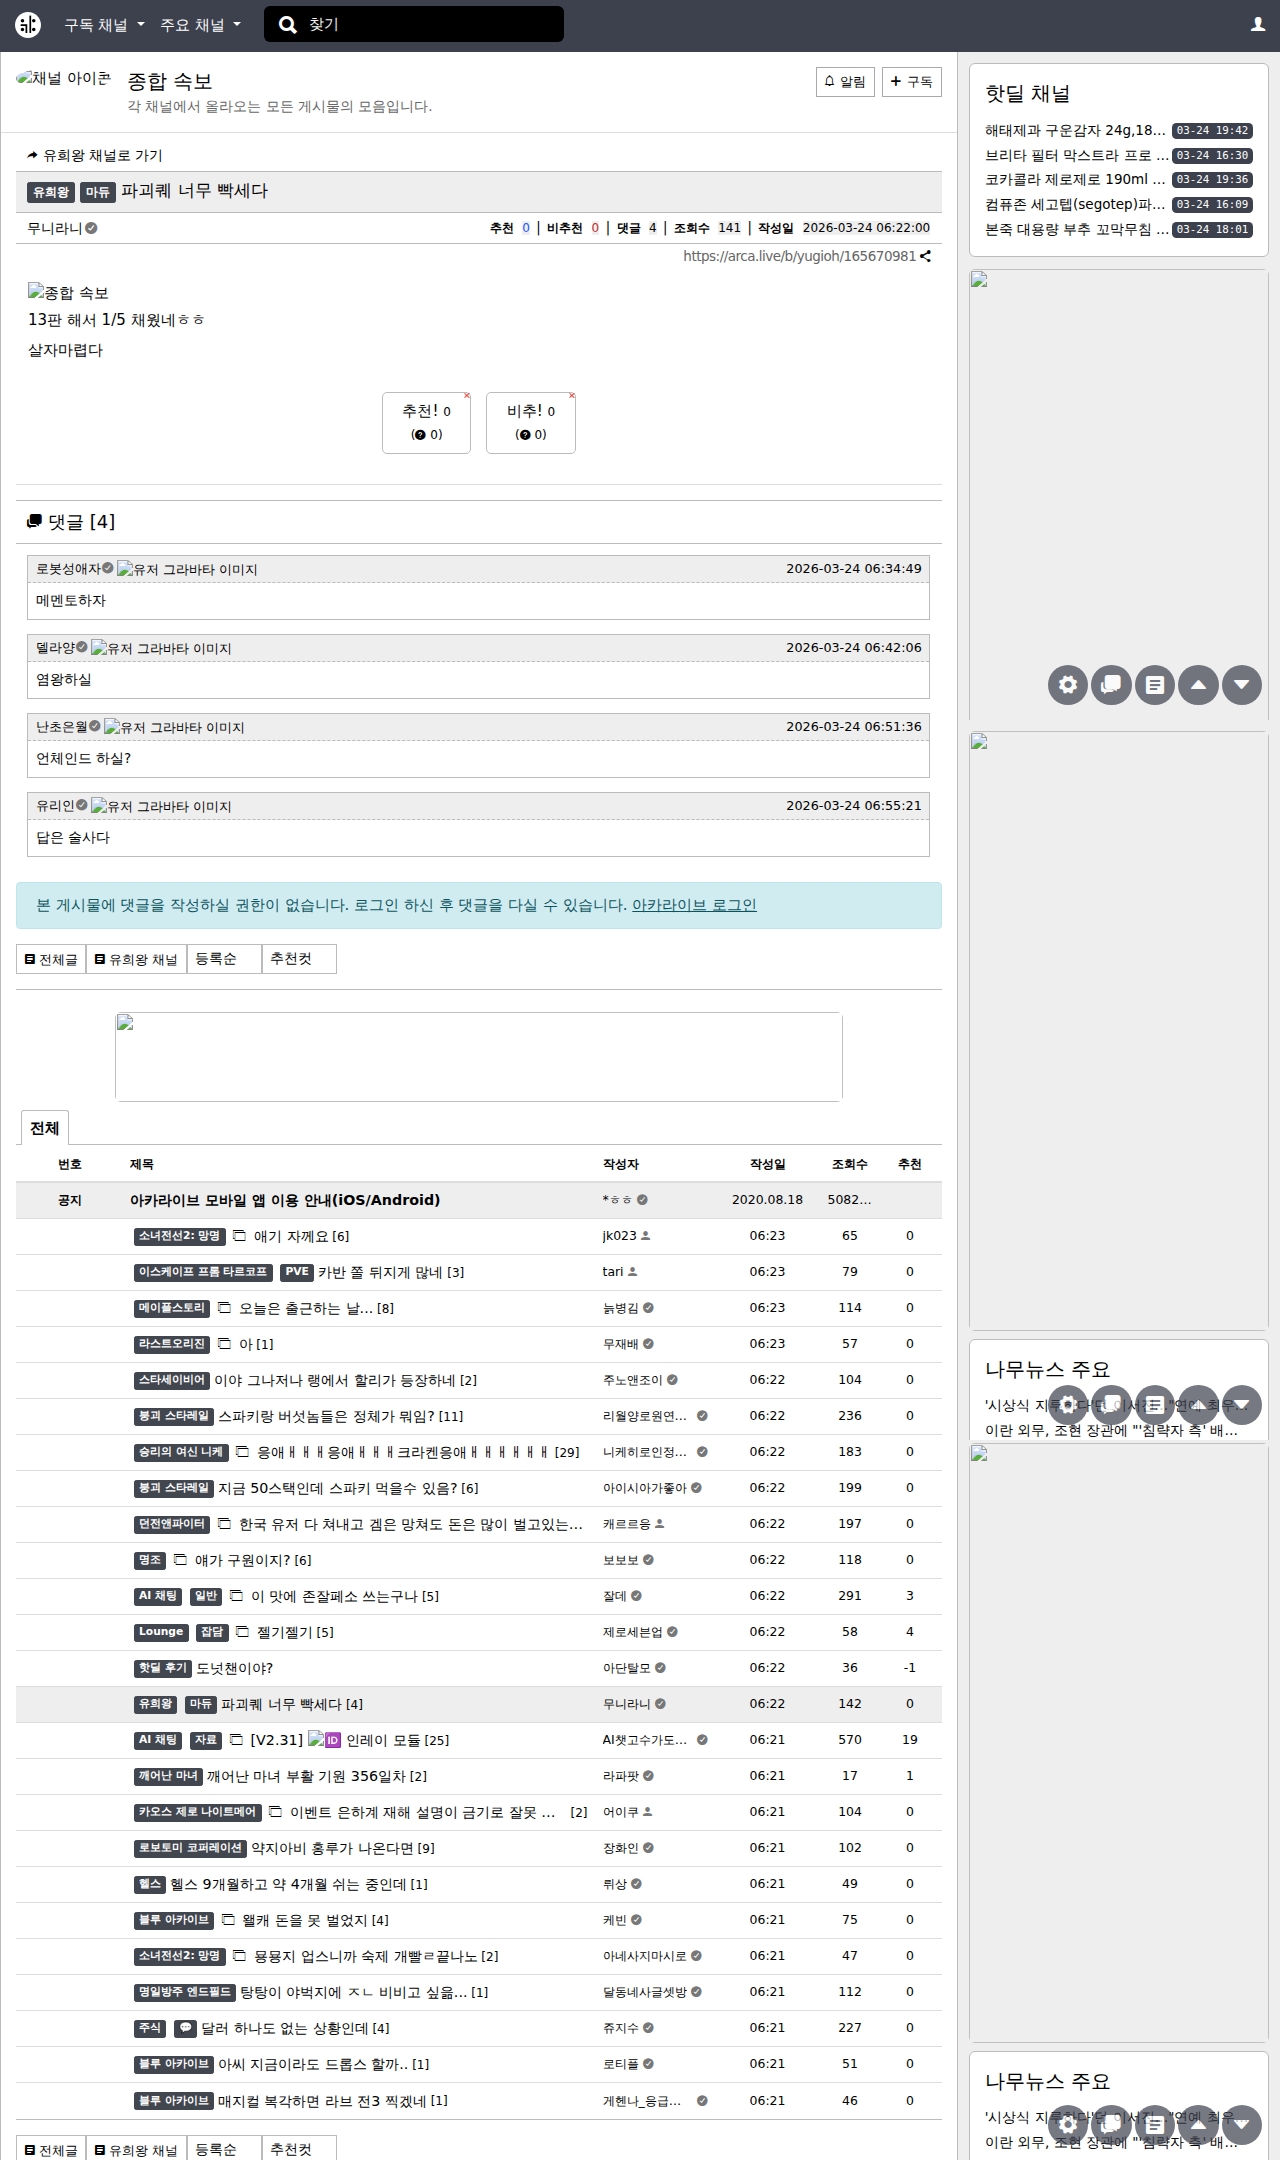
Task: Click the 승리의 여신 니케 channel badge
Action: tap(181, 1452)
